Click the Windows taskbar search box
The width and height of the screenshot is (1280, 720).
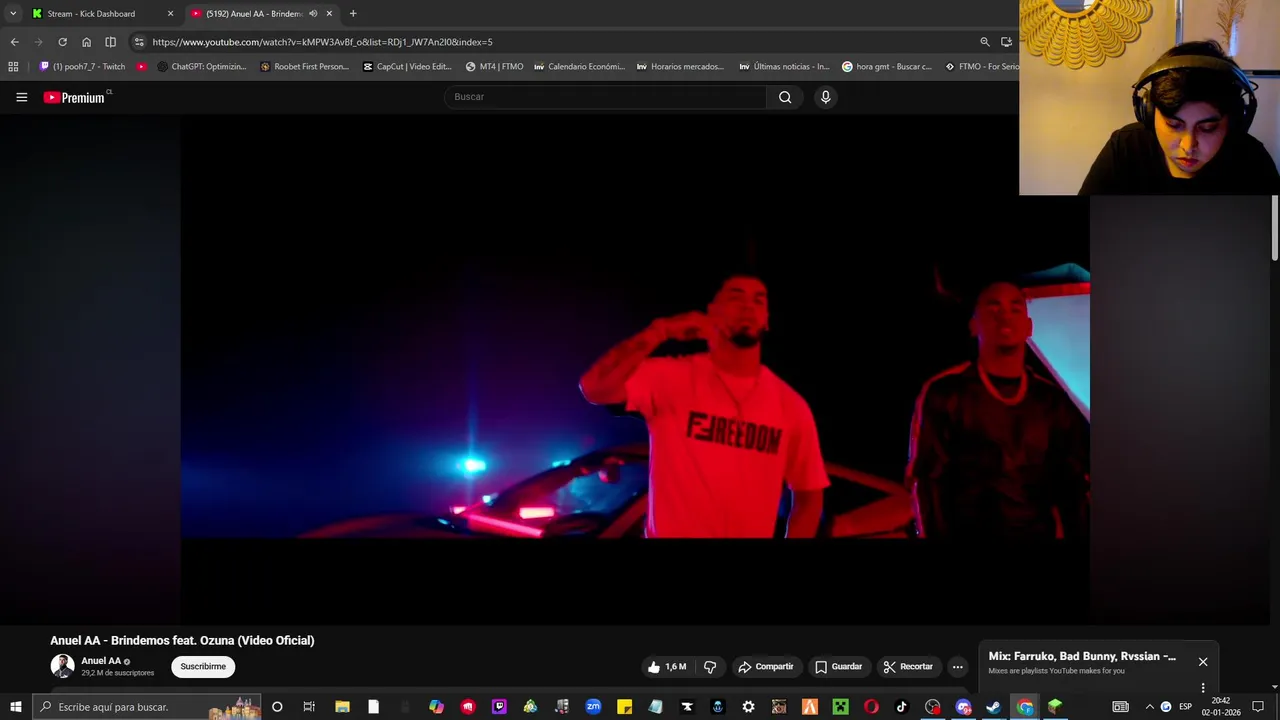click(x=147, y=707)
